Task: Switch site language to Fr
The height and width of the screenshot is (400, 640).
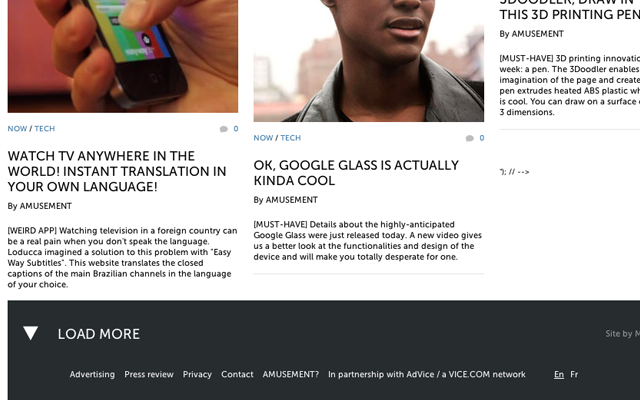Action: coord(574,374)
